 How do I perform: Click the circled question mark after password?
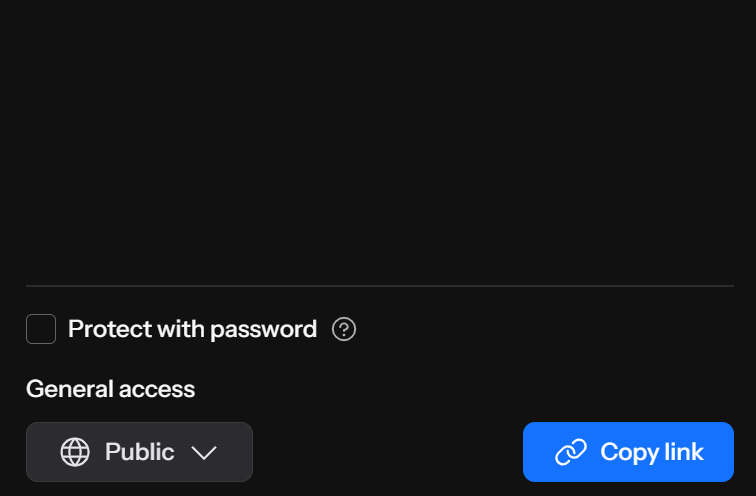tap(344, 329)
